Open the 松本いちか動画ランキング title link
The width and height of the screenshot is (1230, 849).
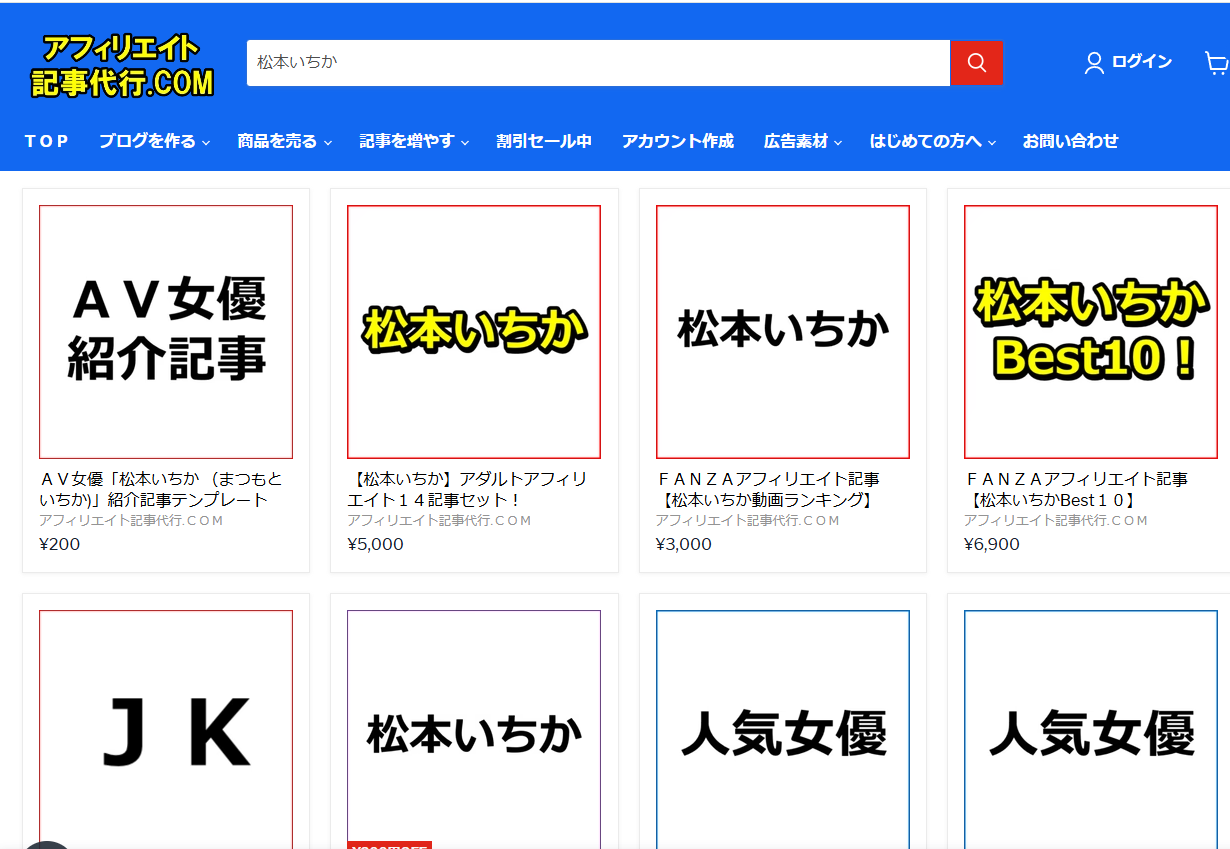click(768, 489)
